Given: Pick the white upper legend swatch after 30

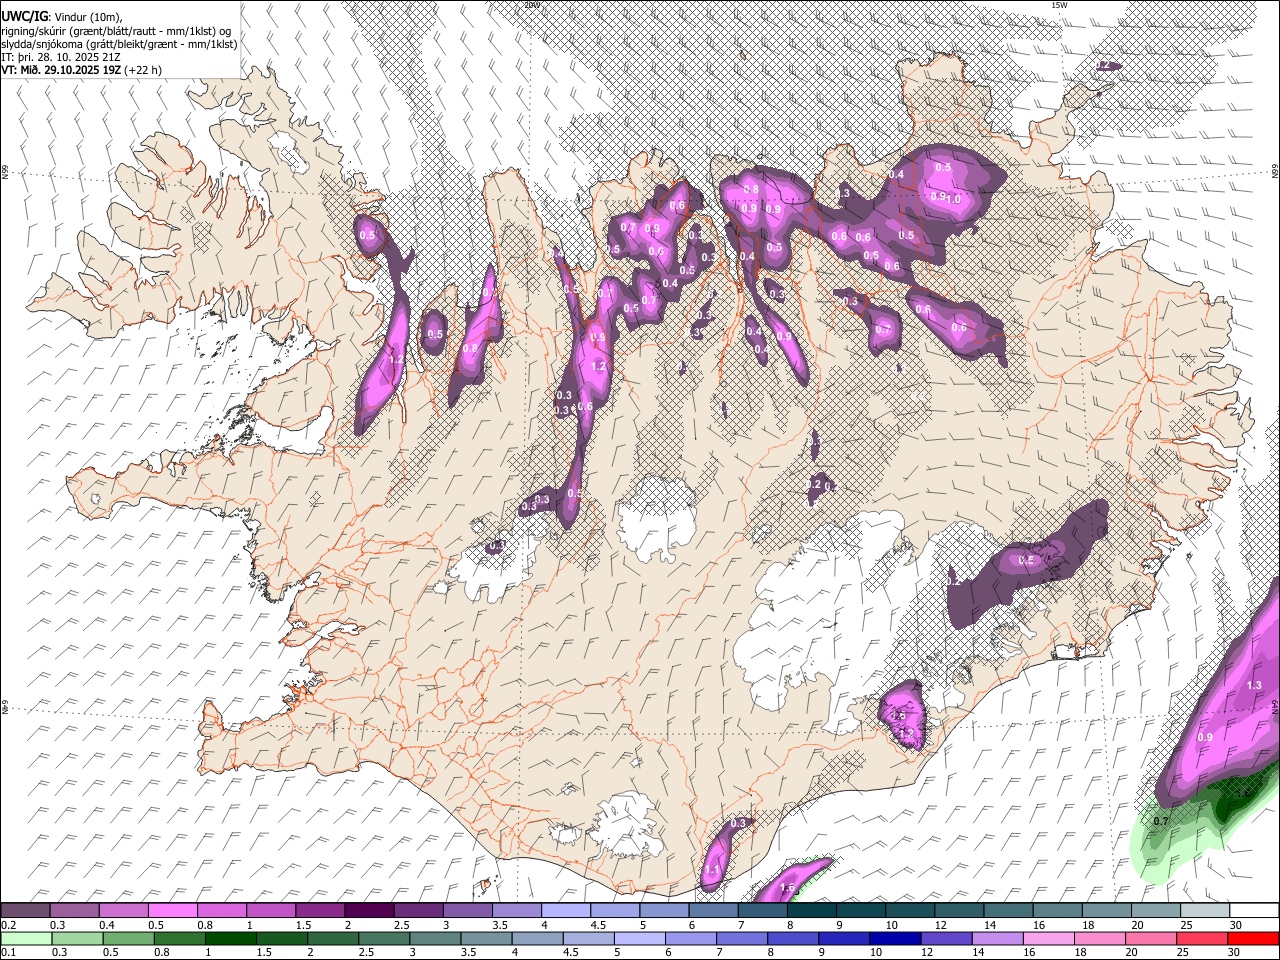Looking at the screenshot, I should coord(1253,910).
